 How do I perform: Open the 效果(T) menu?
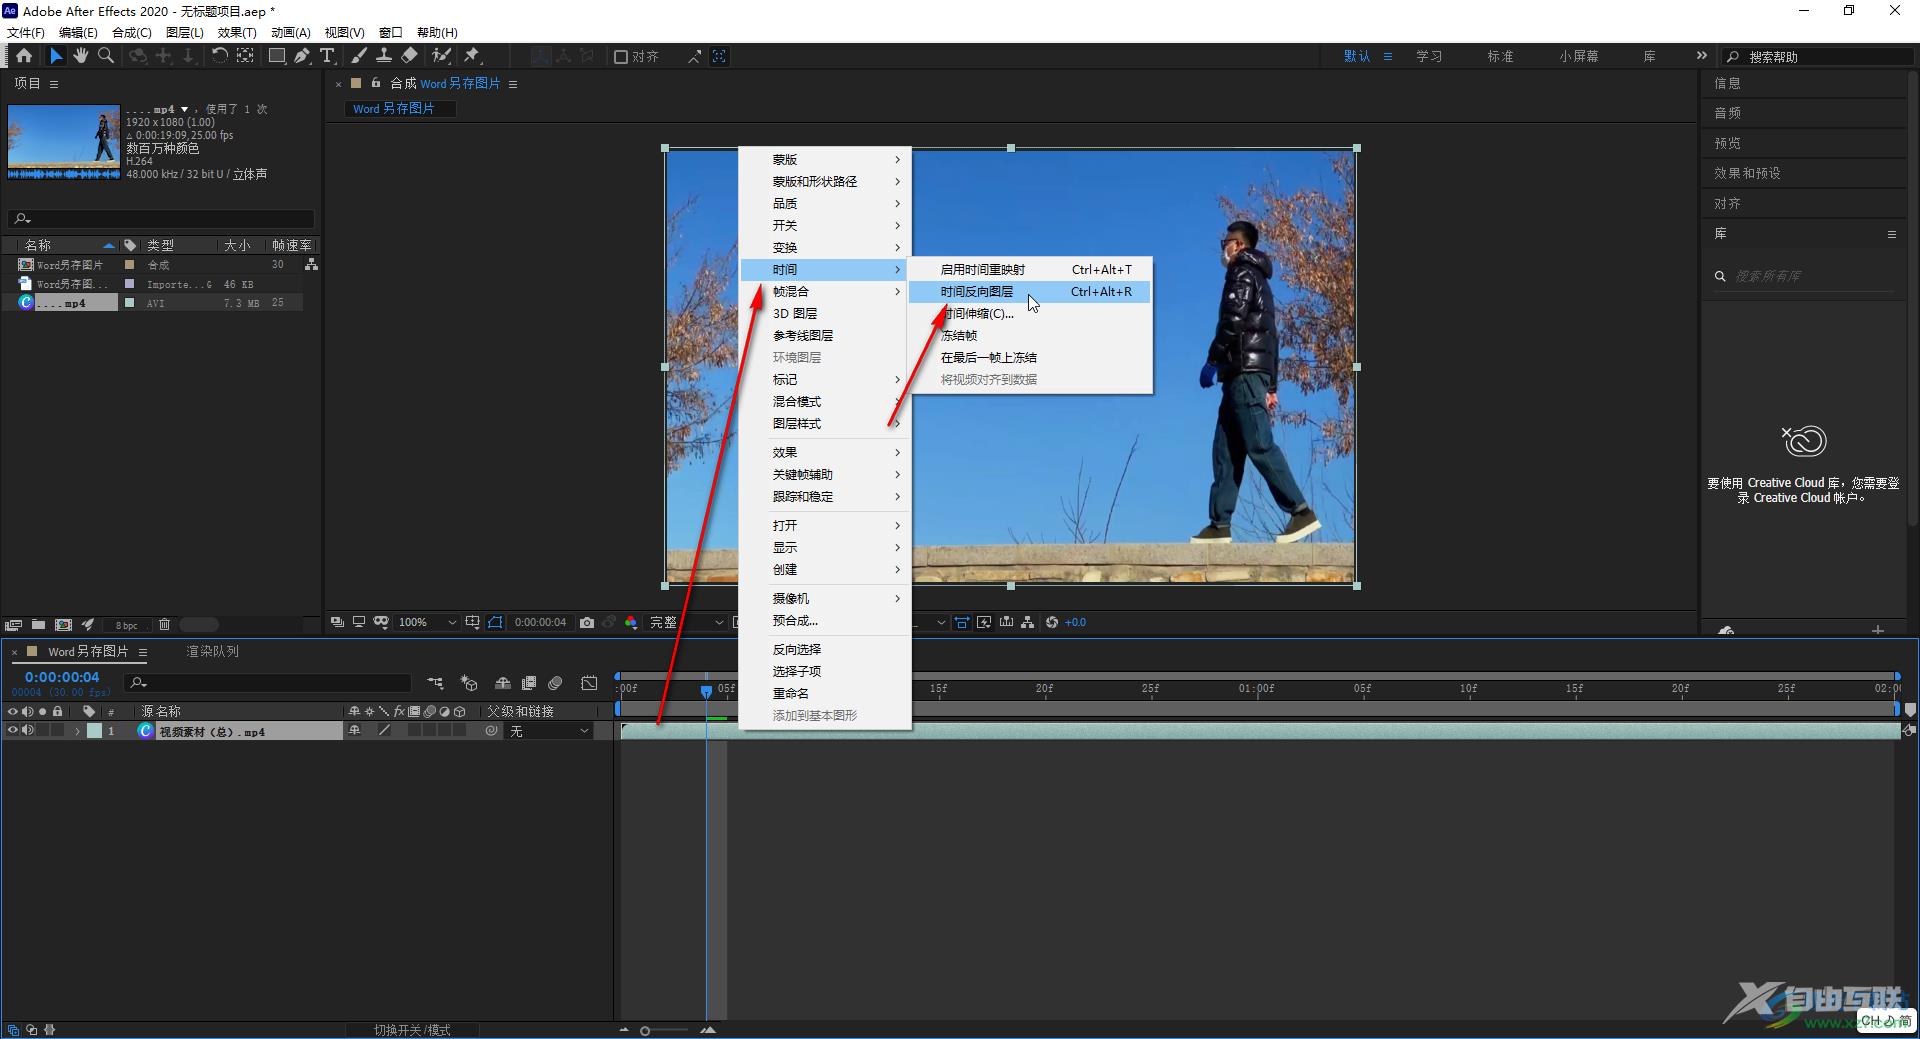click(x=237, y=32)
